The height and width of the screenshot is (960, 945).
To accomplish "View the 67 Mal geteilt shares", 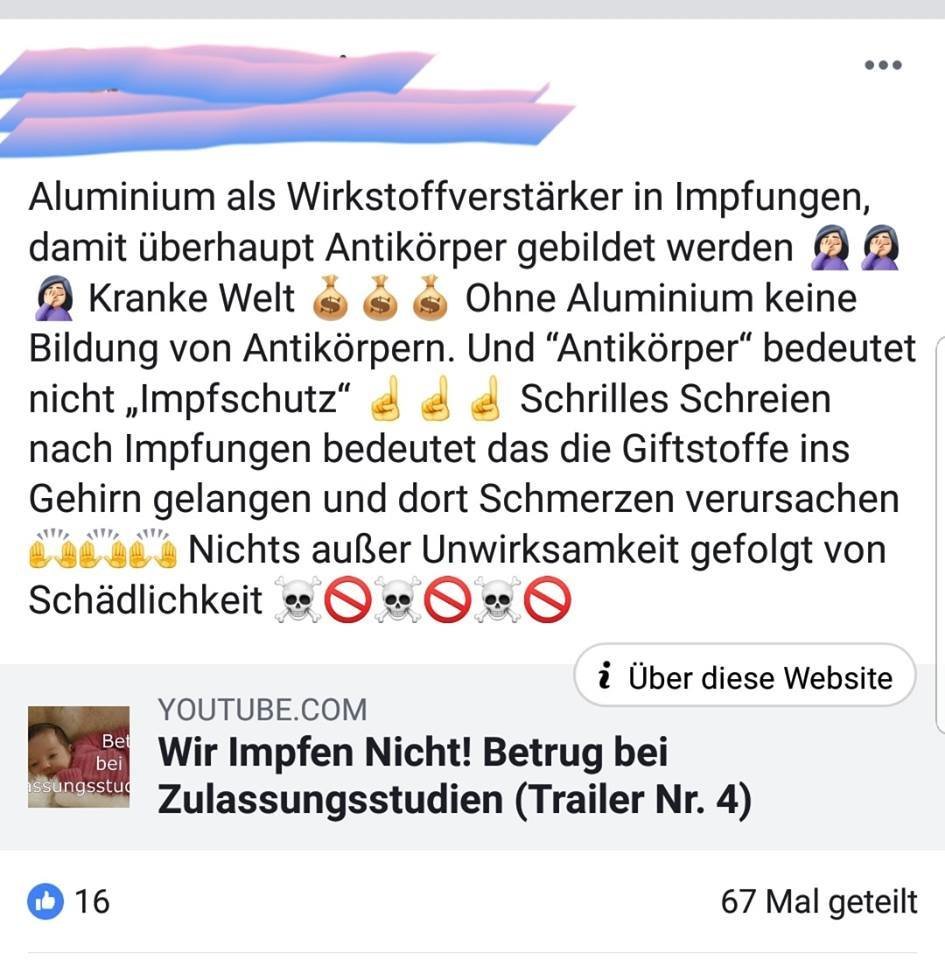I will click(x=818, y=901).
